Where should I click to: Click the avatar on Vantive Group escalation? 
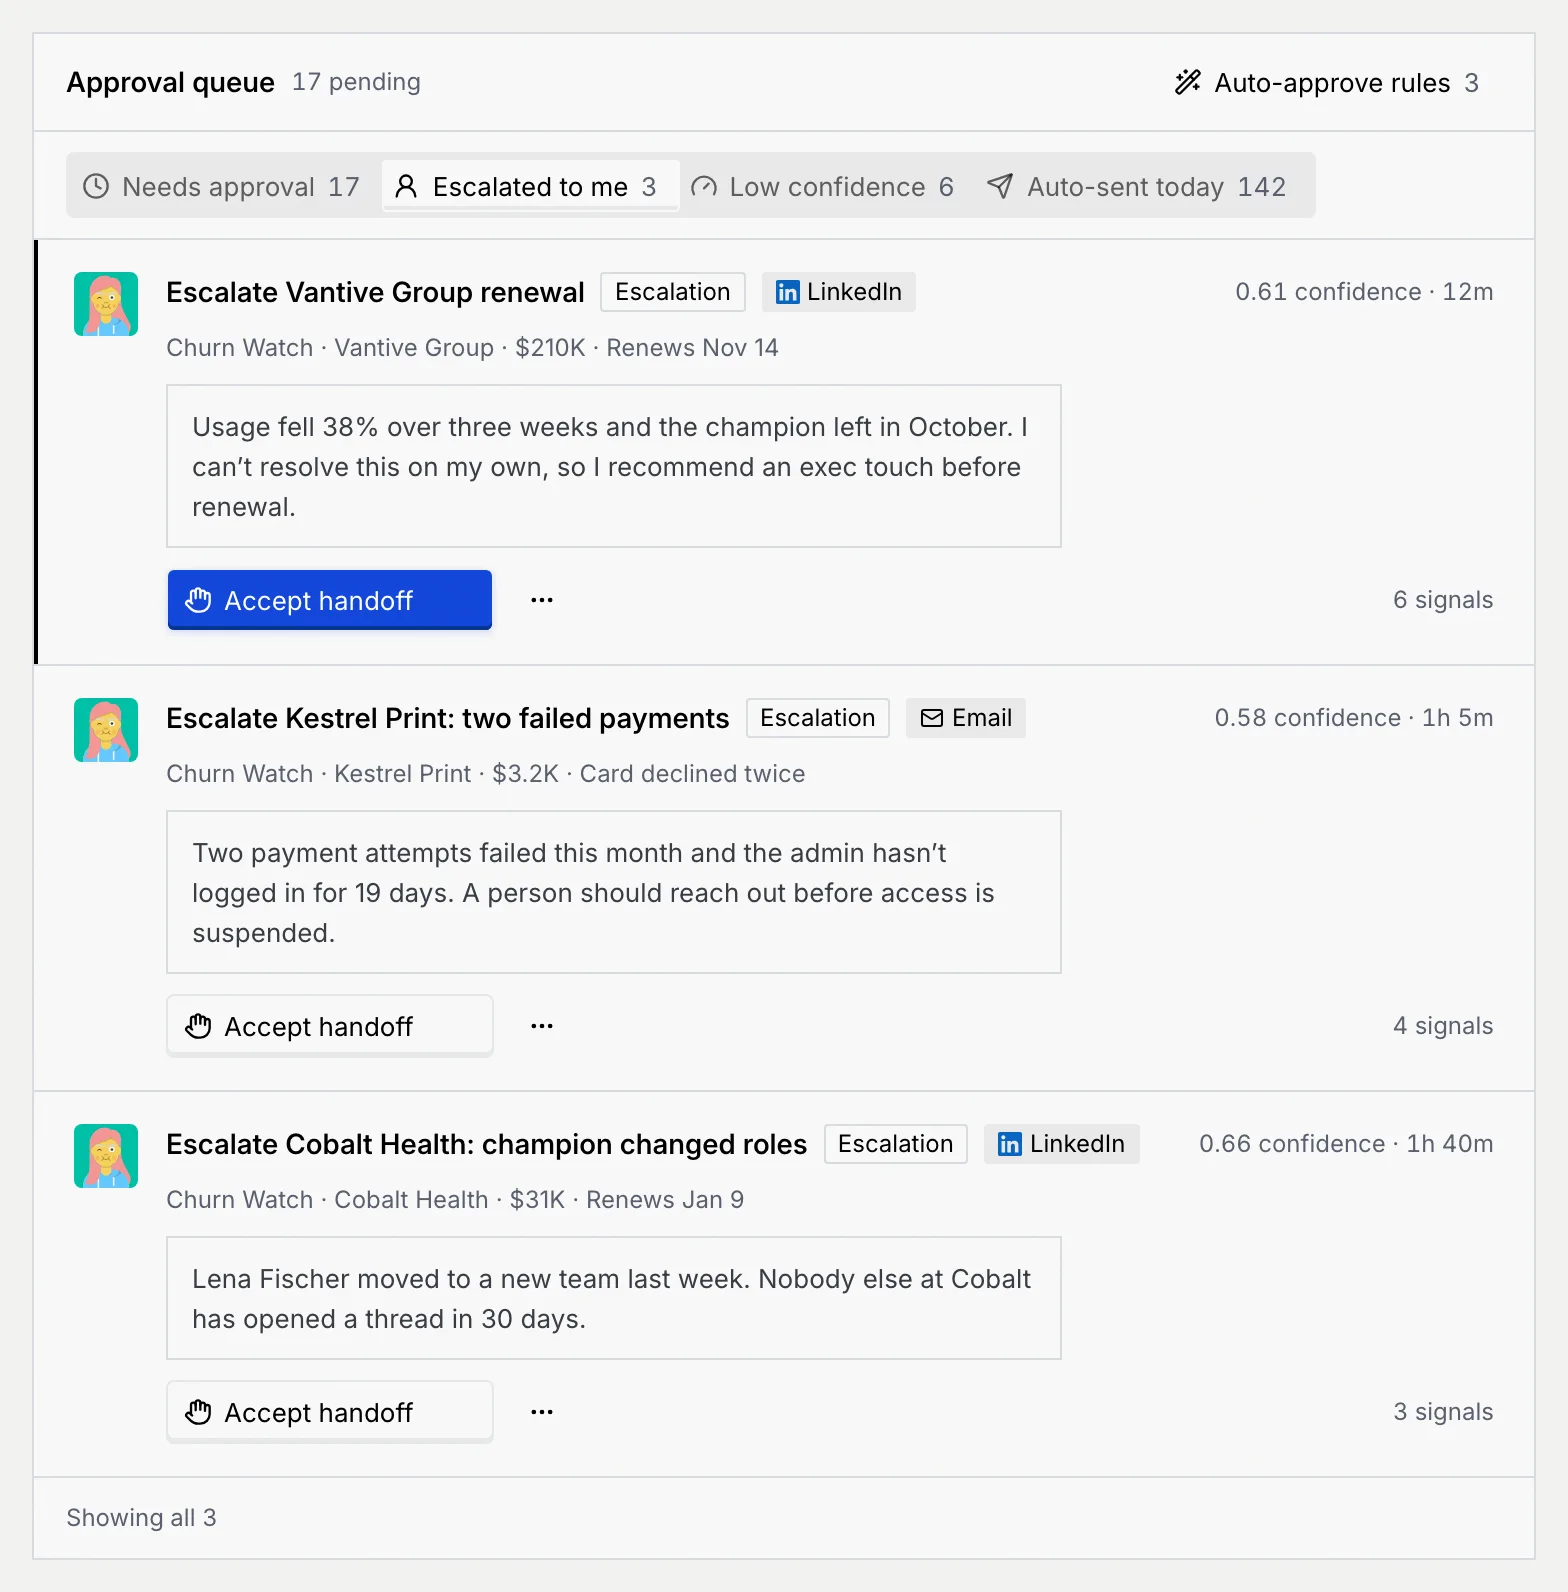click(x=106, y=304)
